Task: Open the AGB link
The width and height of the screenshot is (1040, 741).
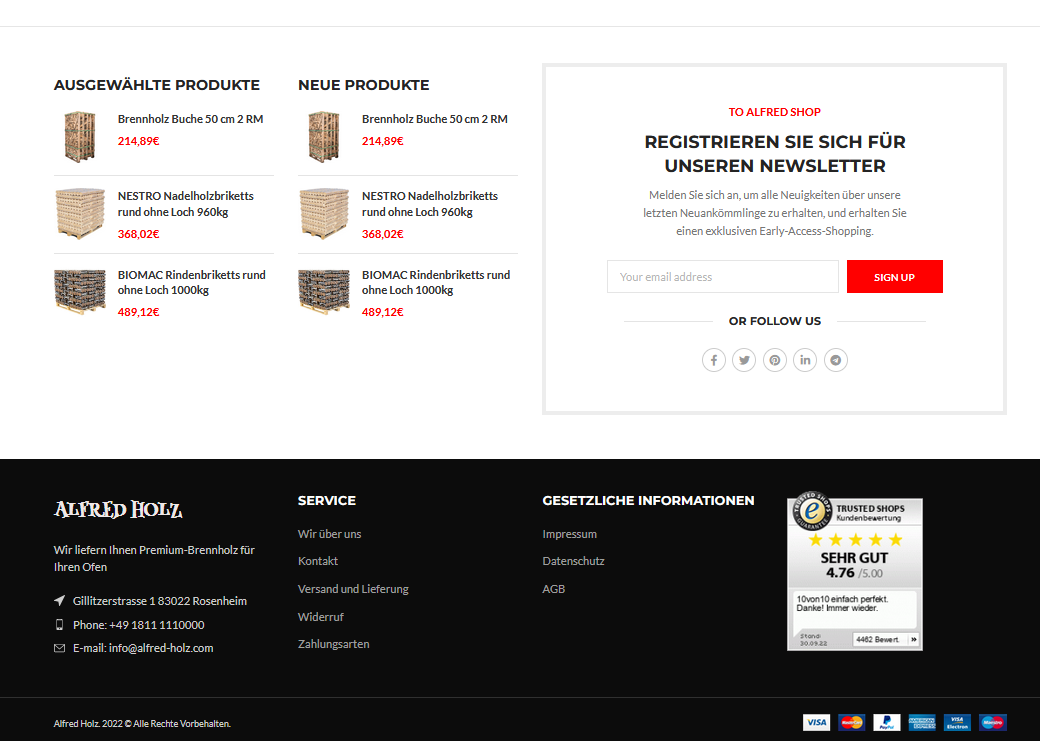Action: point(554,589)
